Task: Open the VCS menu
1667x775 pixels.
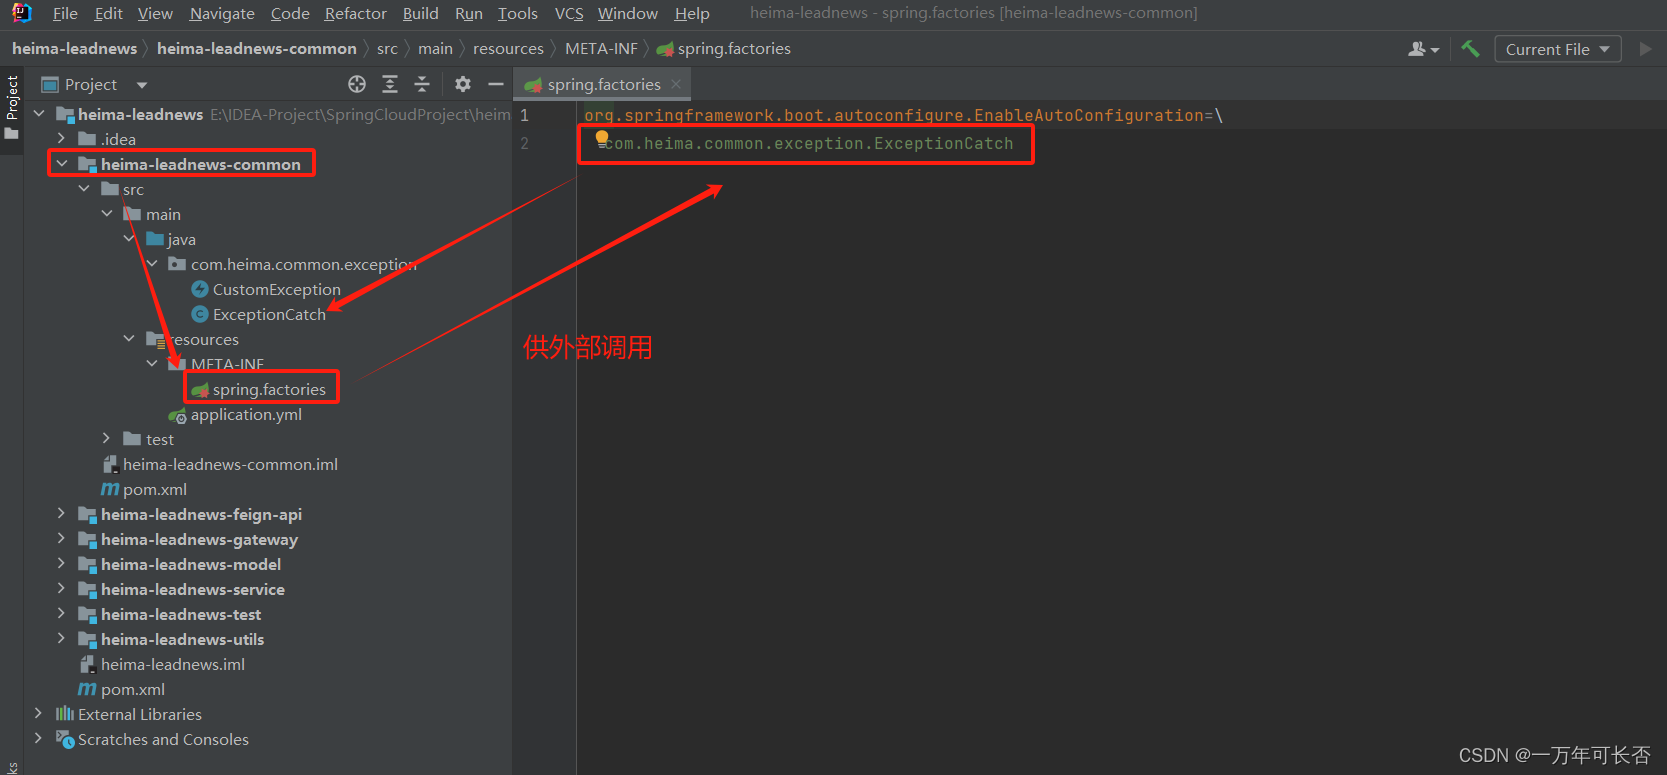Action: click(x=569, y=13)
